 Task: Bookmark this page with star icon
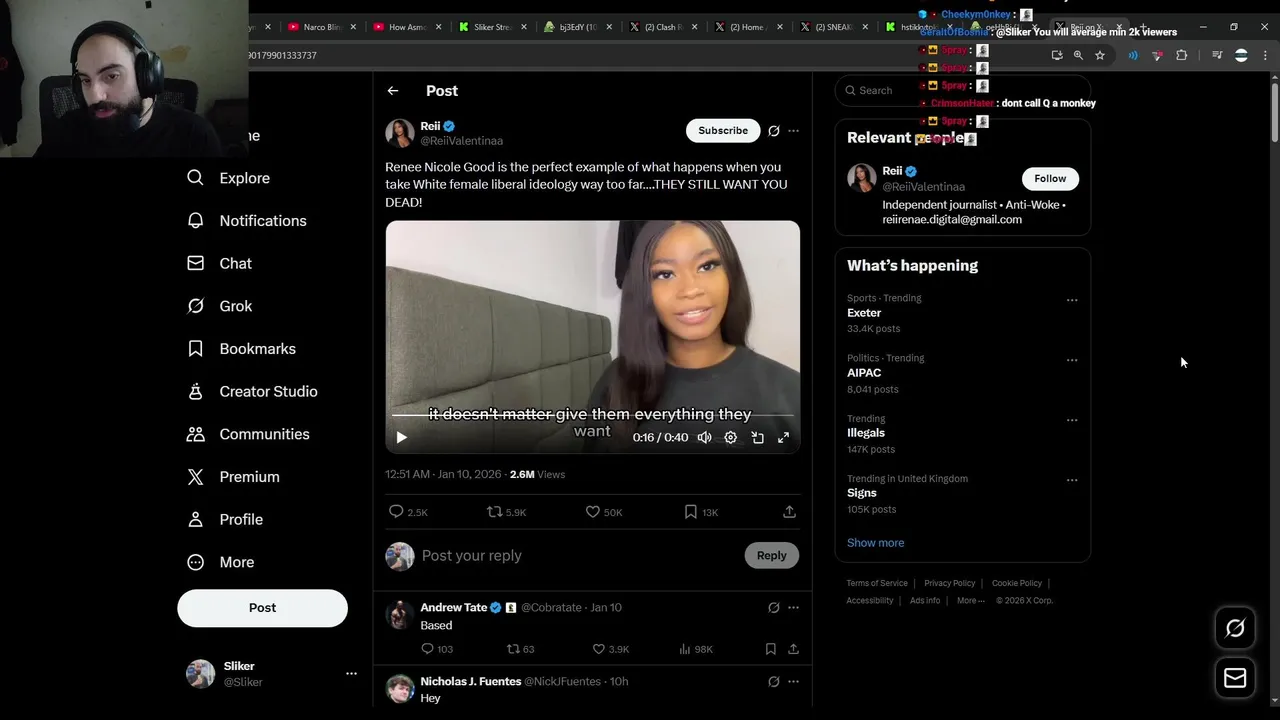click(1100, 55)
